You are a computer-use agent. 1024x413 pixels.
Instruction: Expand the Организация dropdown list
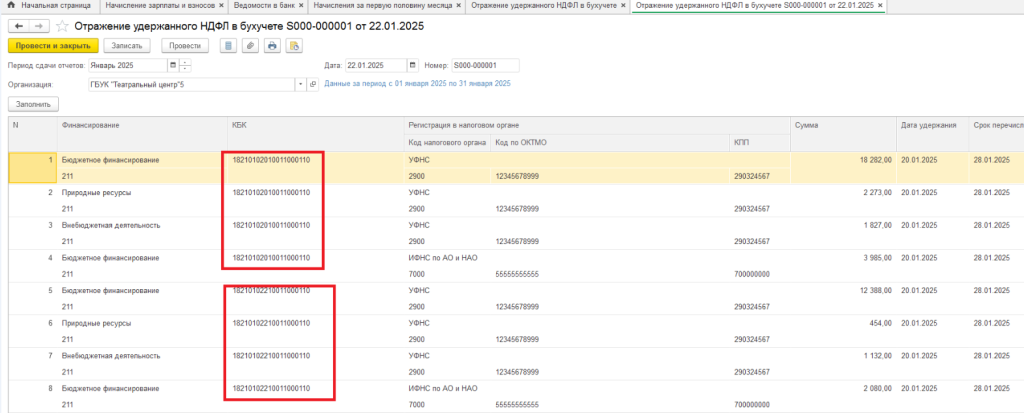[x=301, y=84]
